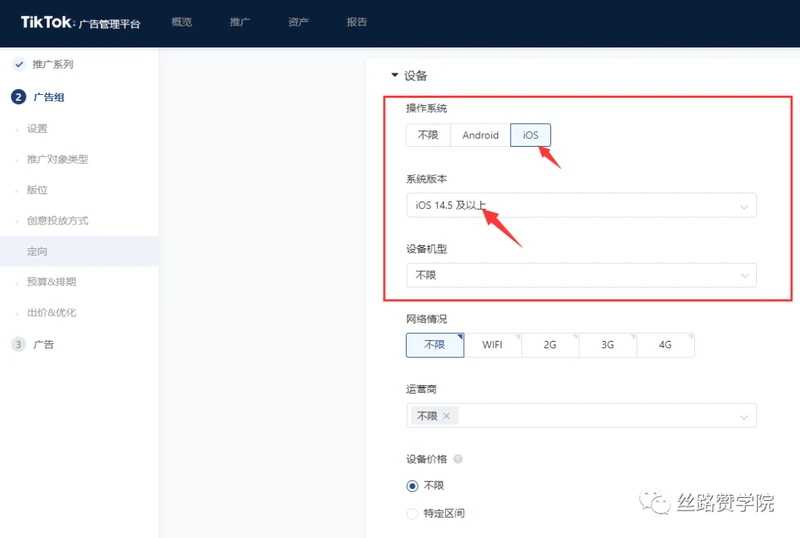
Task: Open the 设备机型 dropdown
Action: (581, 276)
